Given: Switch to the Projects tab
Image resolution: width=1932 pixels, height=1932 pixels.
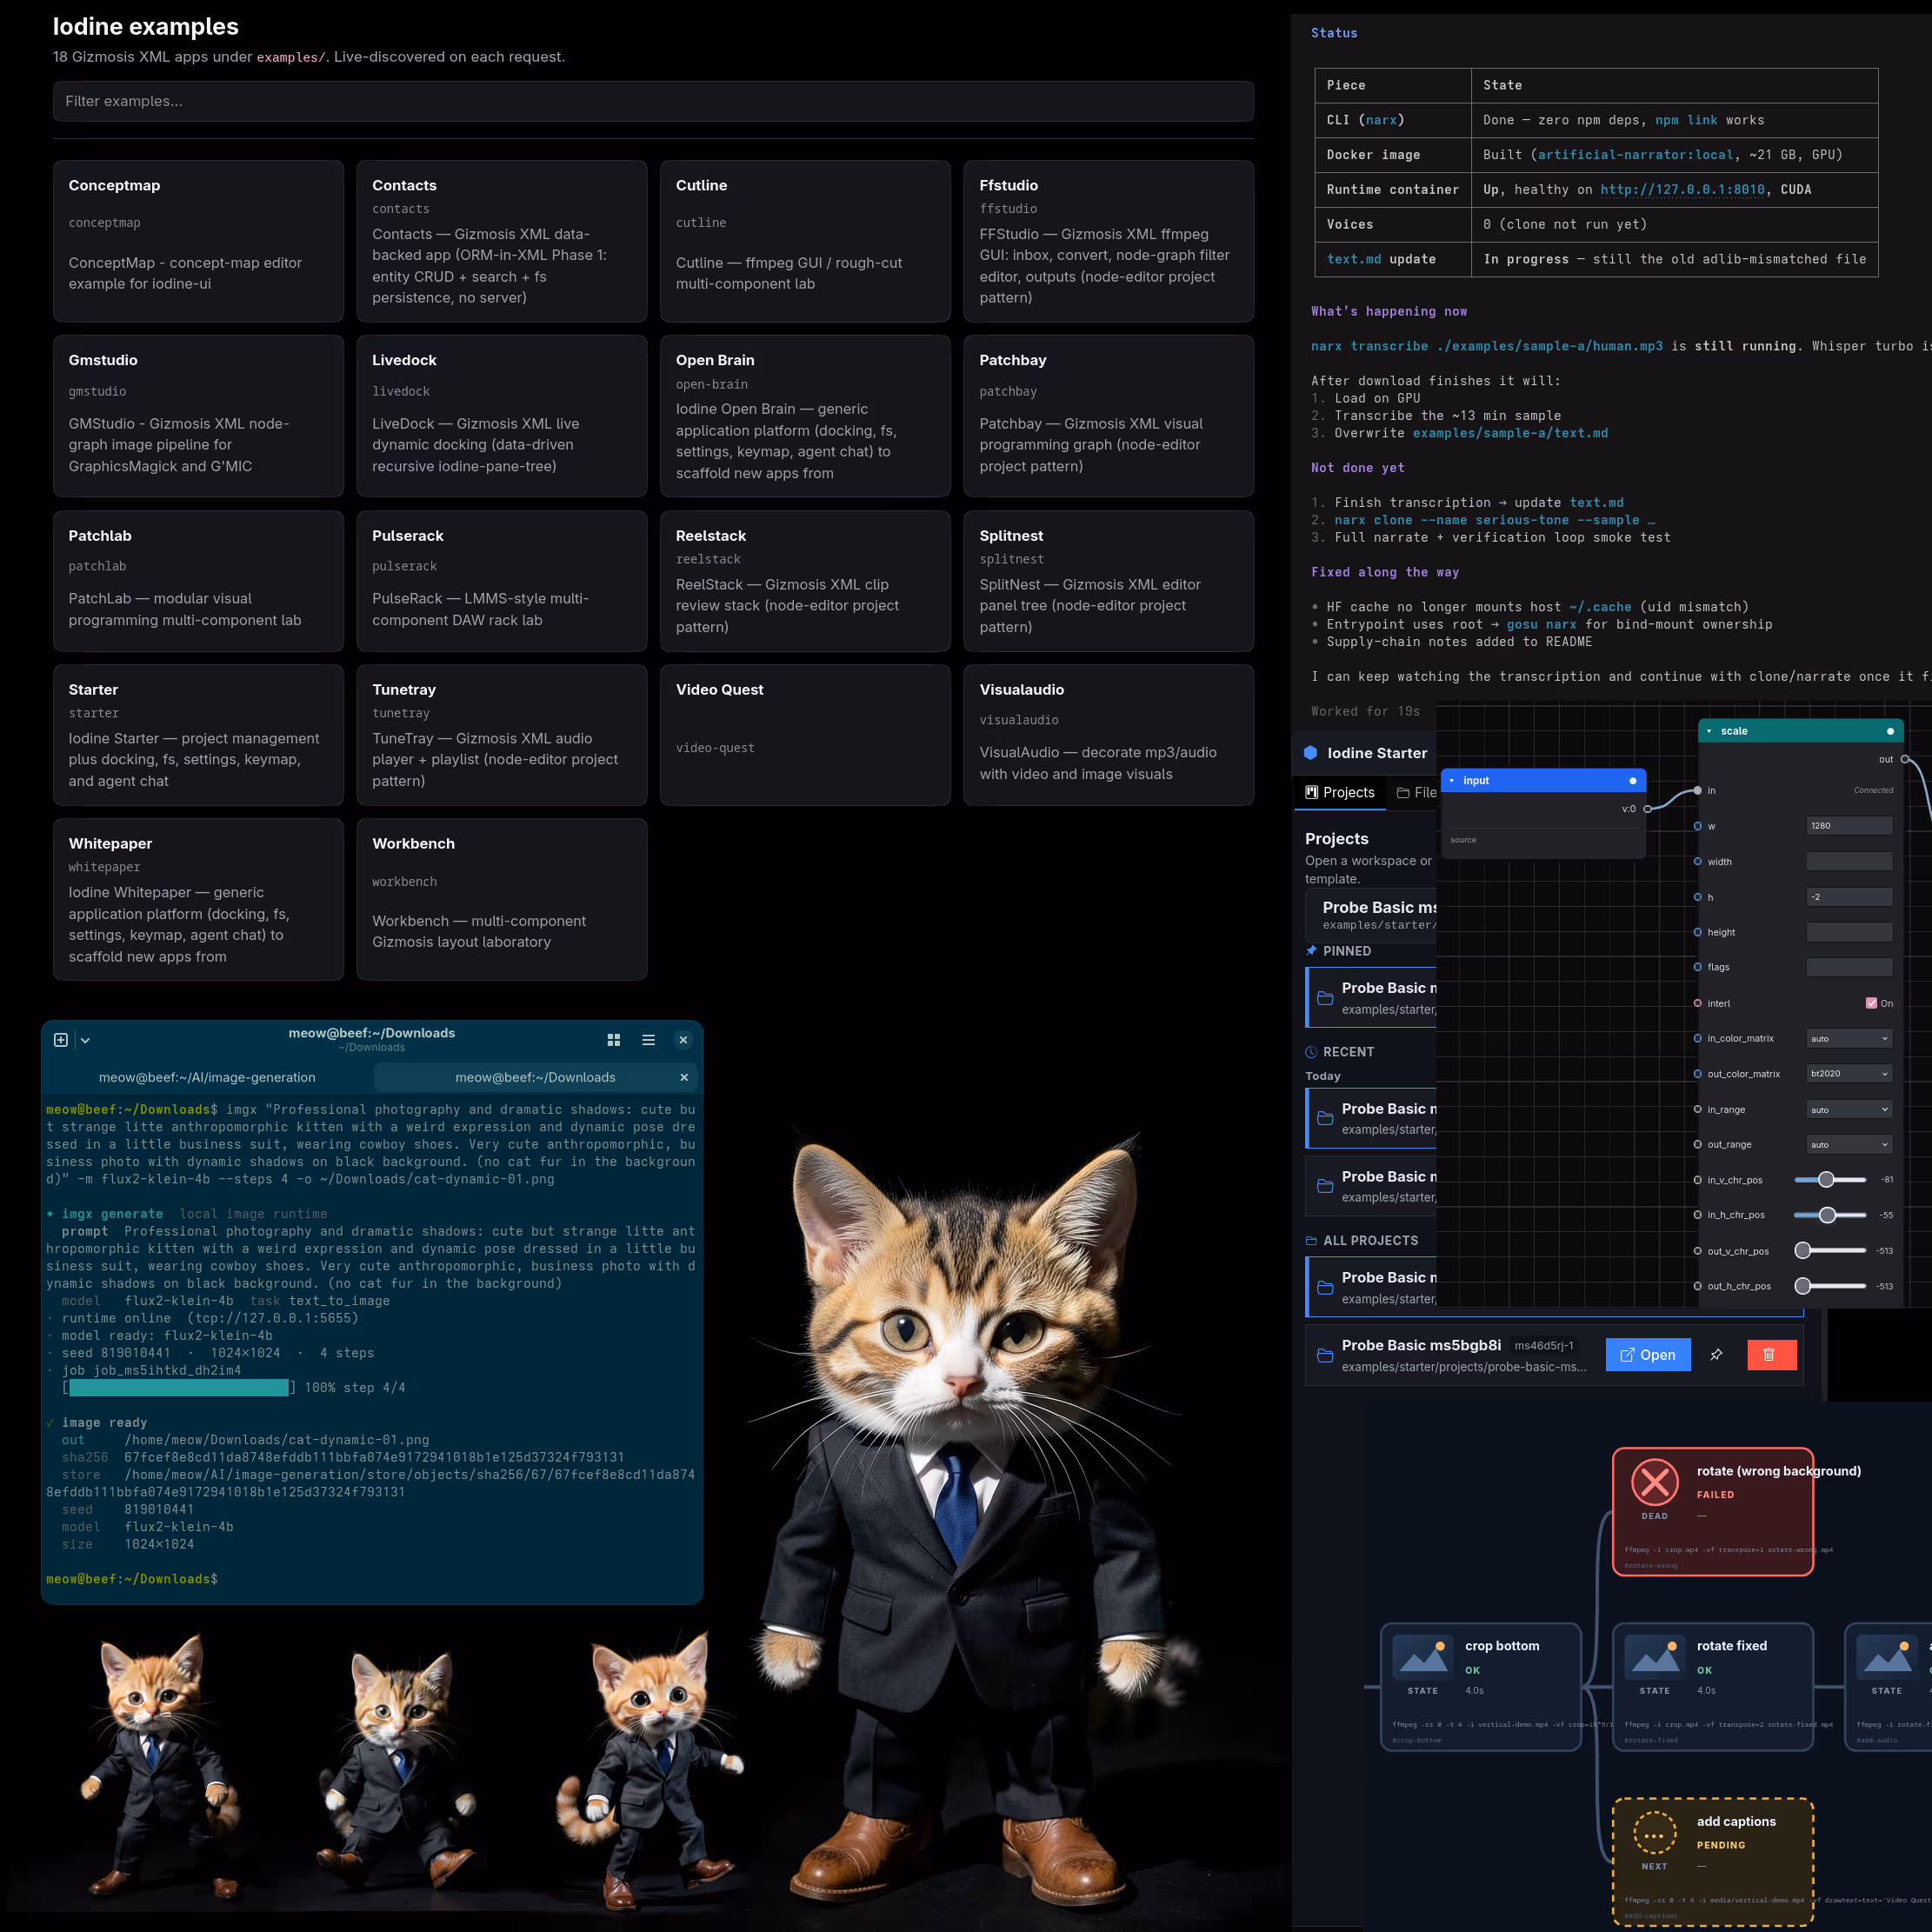Looking at the screenshot, I should [x=1339, y=792].
